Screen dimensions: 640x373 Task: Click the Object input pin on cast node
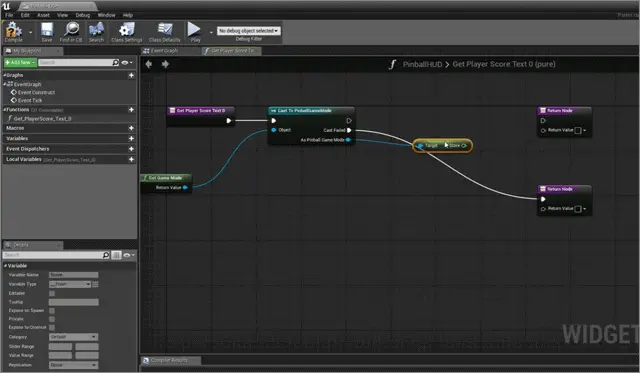(273, 130)
